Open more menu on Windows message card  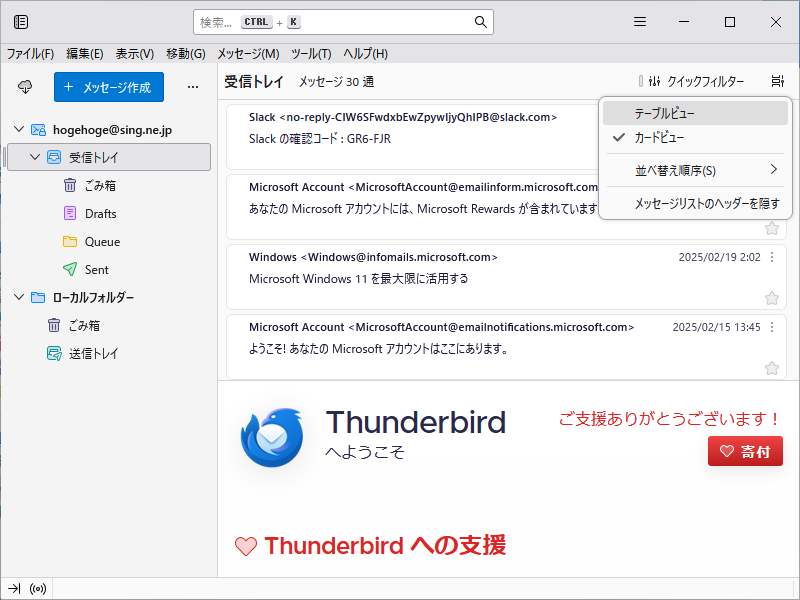click(772, 257)
